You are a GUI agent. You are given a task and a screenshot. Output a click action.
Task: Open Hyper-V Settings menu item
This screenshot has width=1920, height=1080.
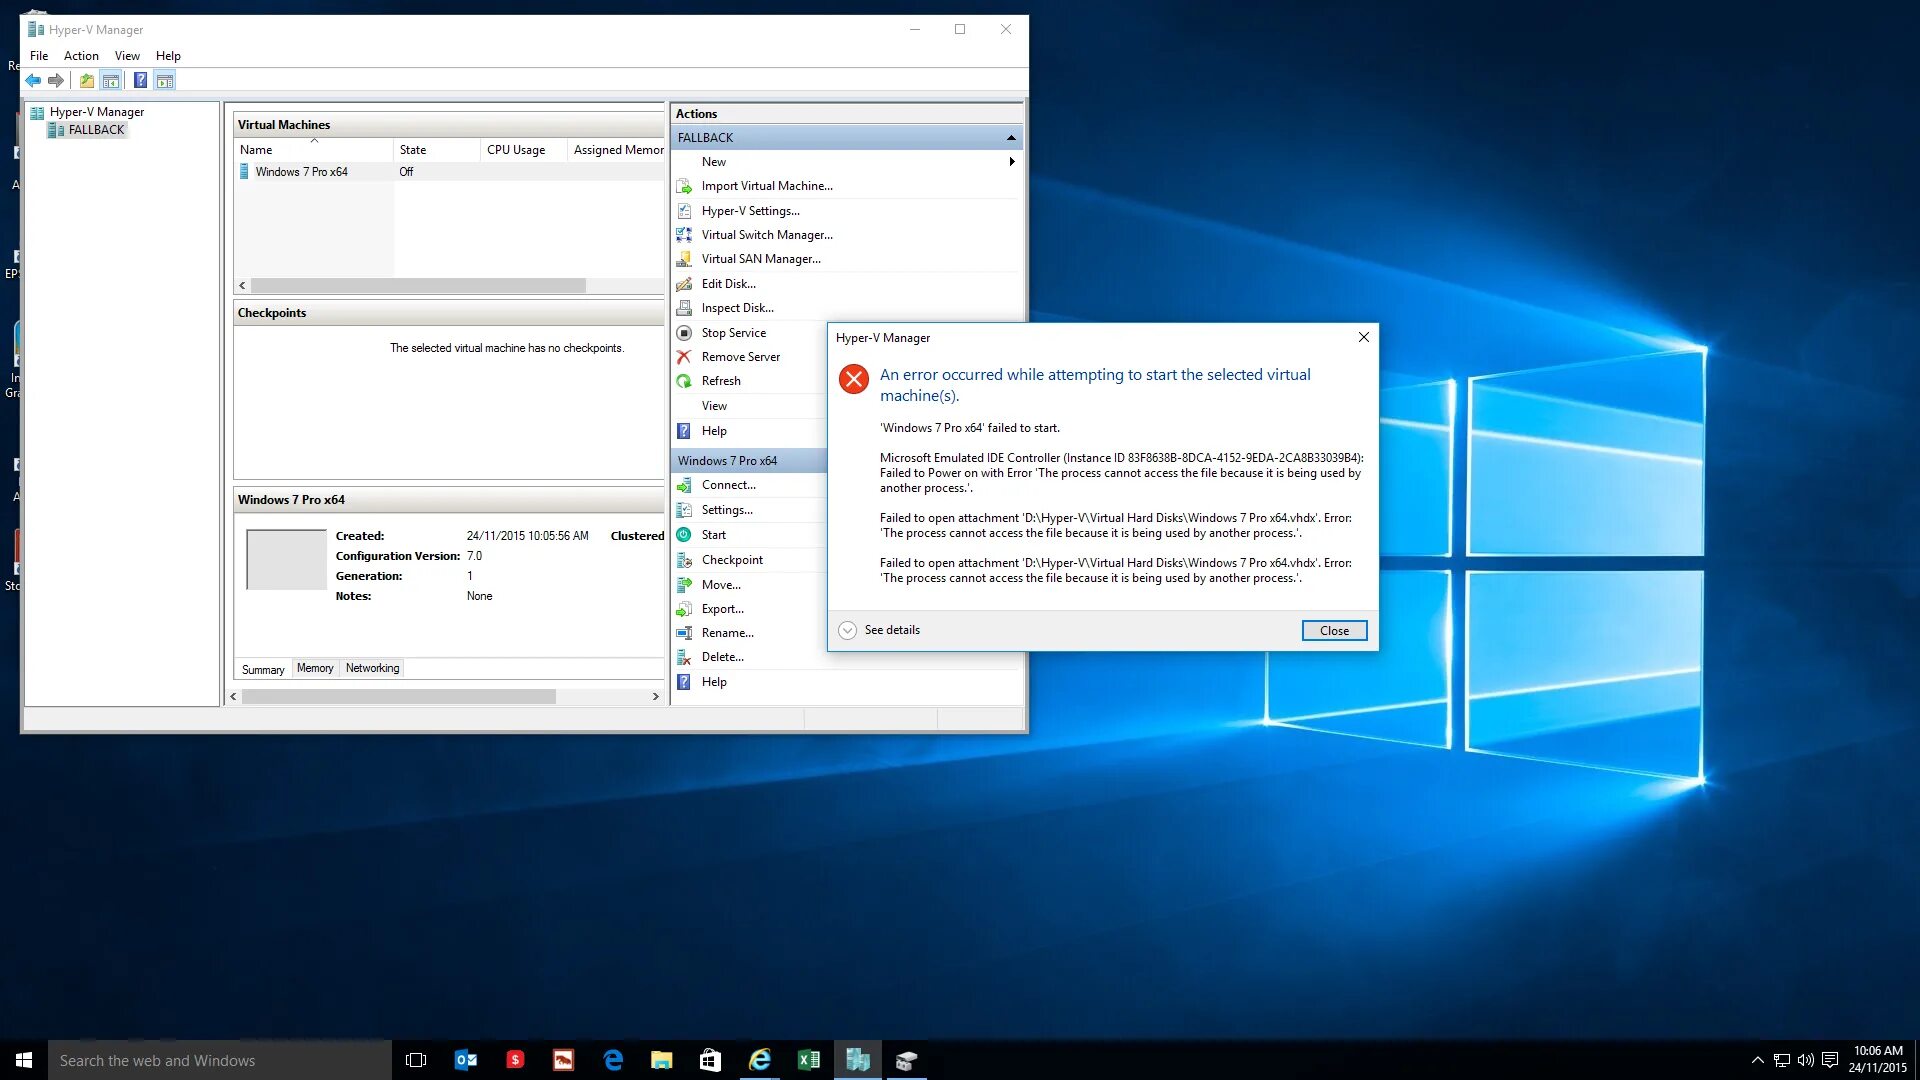tap(749, 210)
